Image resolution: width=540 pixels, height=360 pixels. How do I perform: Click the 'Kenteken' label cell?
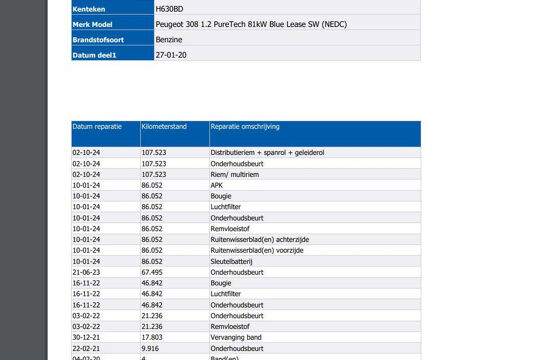[x=113, y=7]
